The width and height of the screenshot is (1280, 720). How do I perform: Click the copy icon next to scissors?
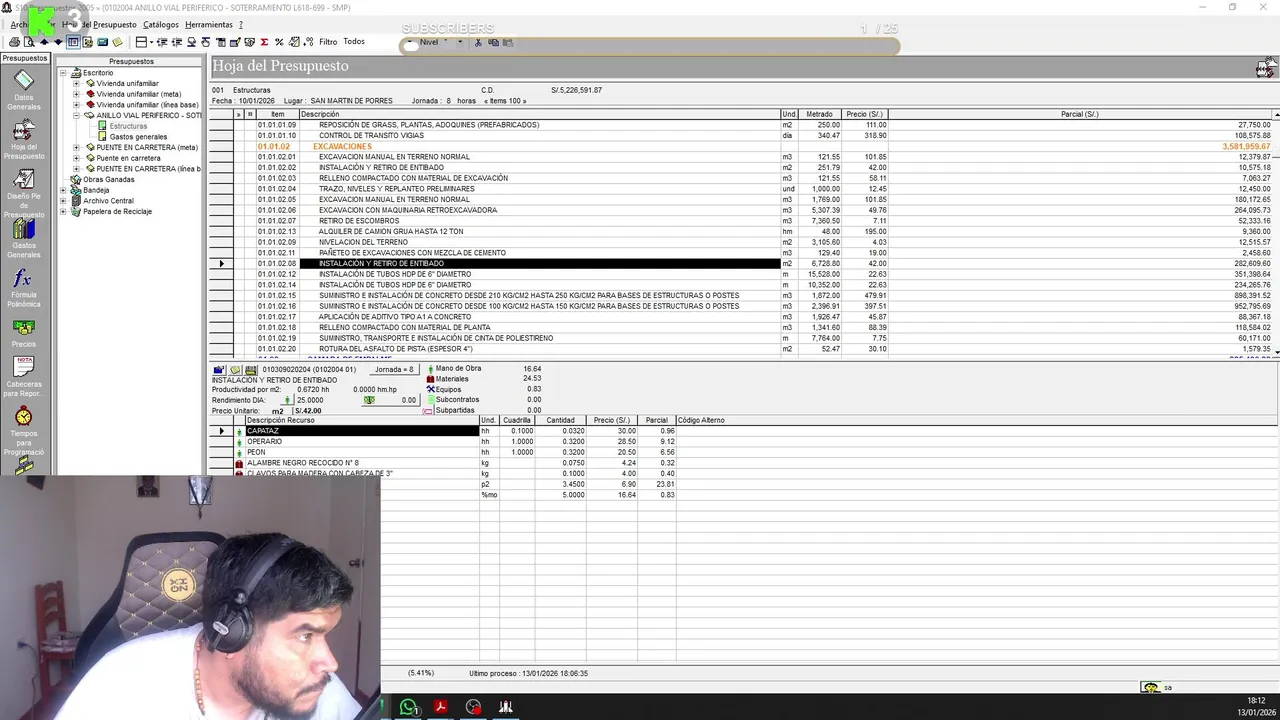(493, 42)
